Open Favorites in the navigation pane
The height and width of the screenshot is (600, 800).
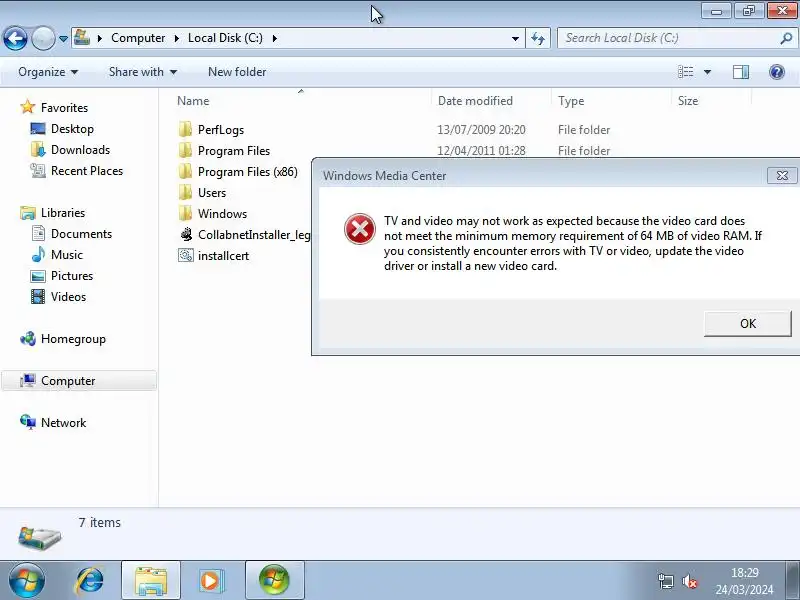point(64,108)
